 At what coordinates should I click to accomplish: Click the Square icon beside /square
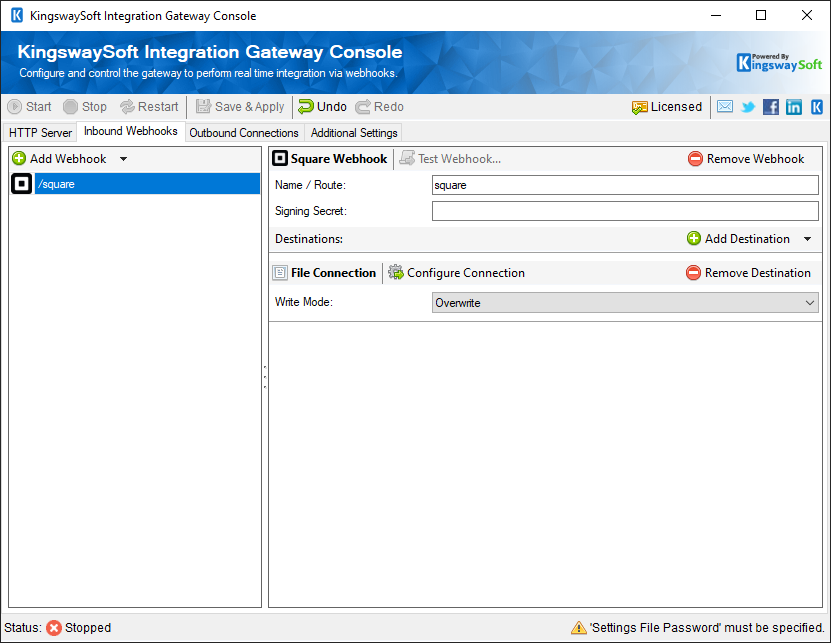(x=22, y=184)
